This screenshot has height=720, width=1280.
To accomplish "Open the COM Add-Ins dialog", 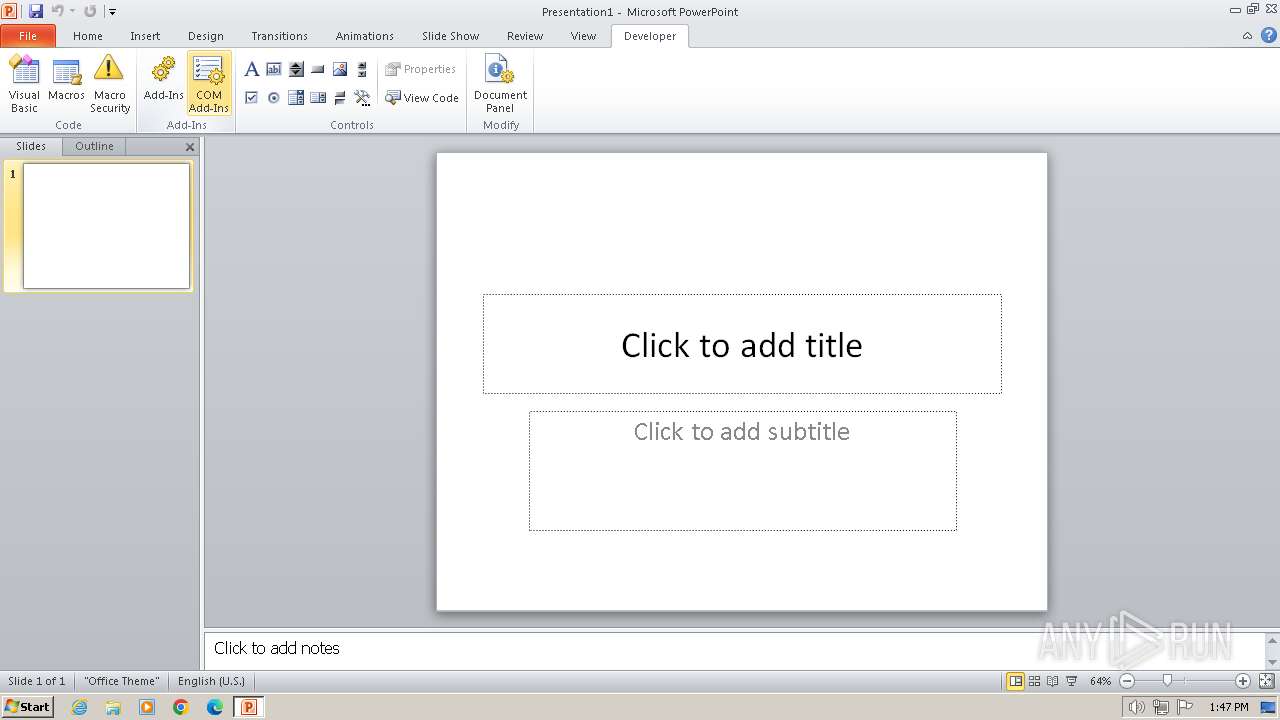I will pos(209,84).
